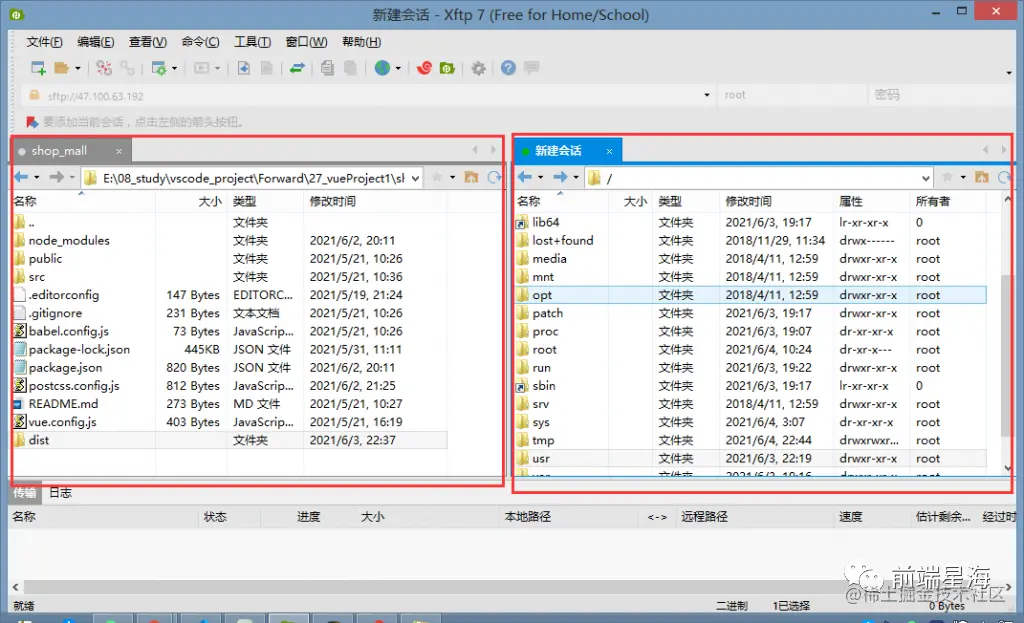The width and height of the screenshot is (1024, 623).
Task: Select the dist folder in local pane
Action: [x=229, y=440]
